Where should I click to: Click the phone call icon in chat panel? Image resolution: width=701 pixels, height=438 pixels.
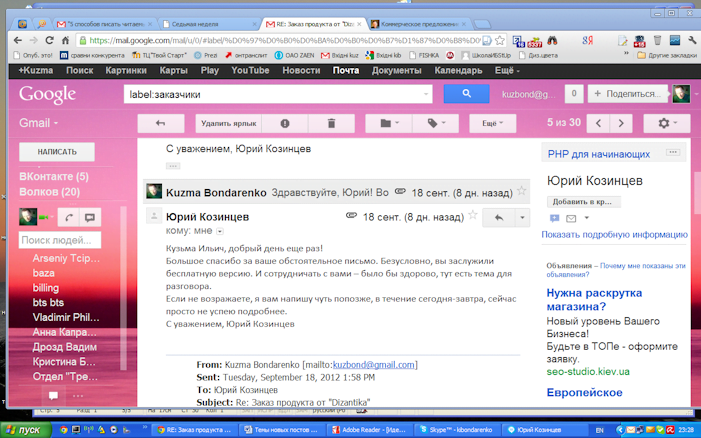(69, 218)
